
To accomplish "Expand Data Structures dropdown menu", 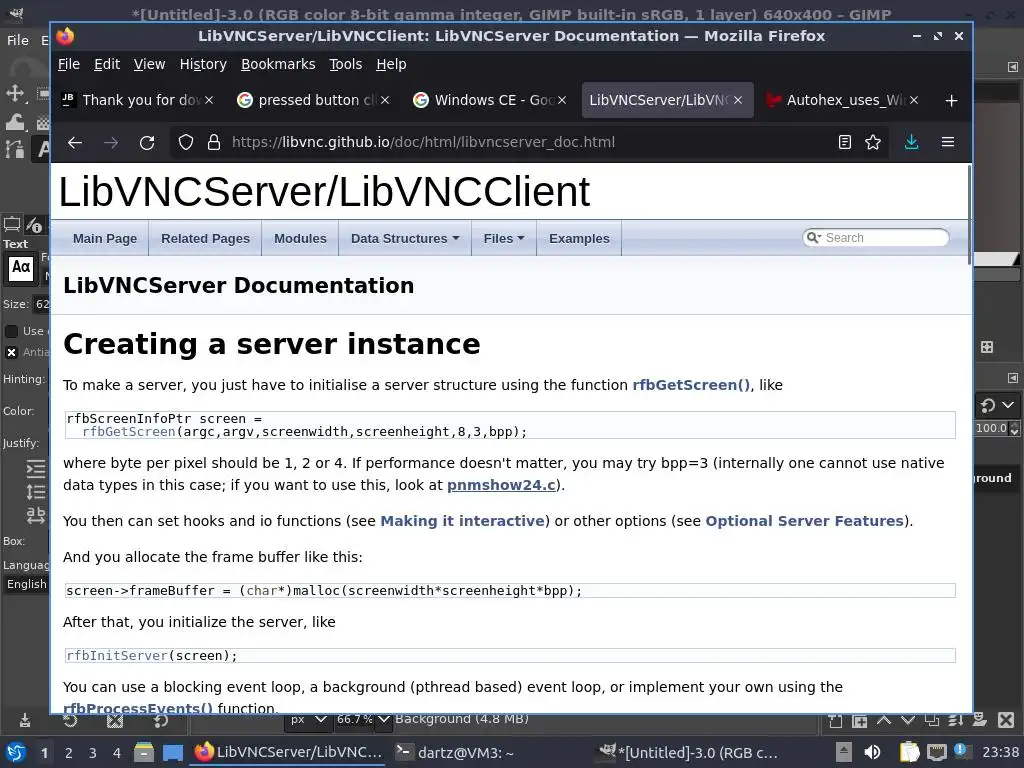I will (405, 238).
